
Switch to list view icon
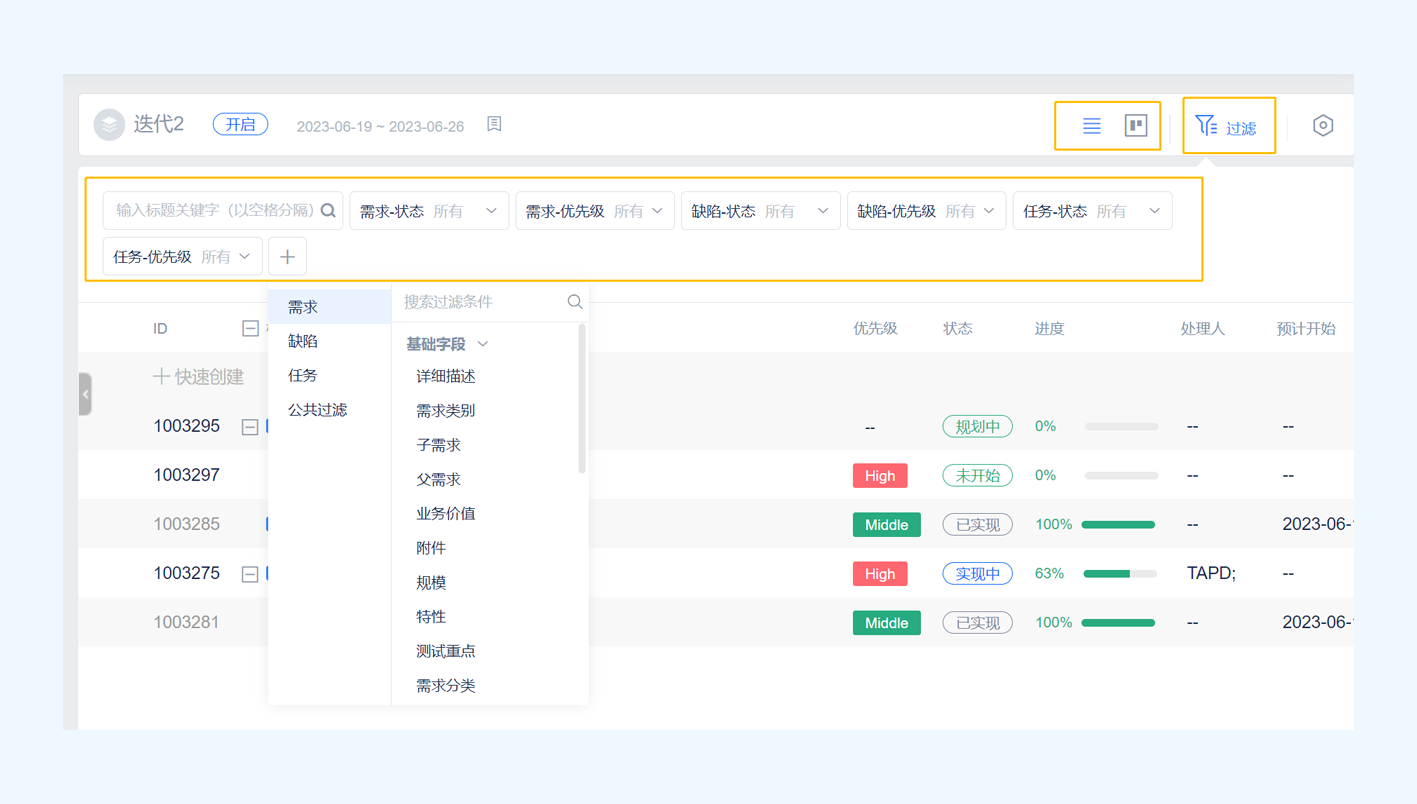point(1091,126)
